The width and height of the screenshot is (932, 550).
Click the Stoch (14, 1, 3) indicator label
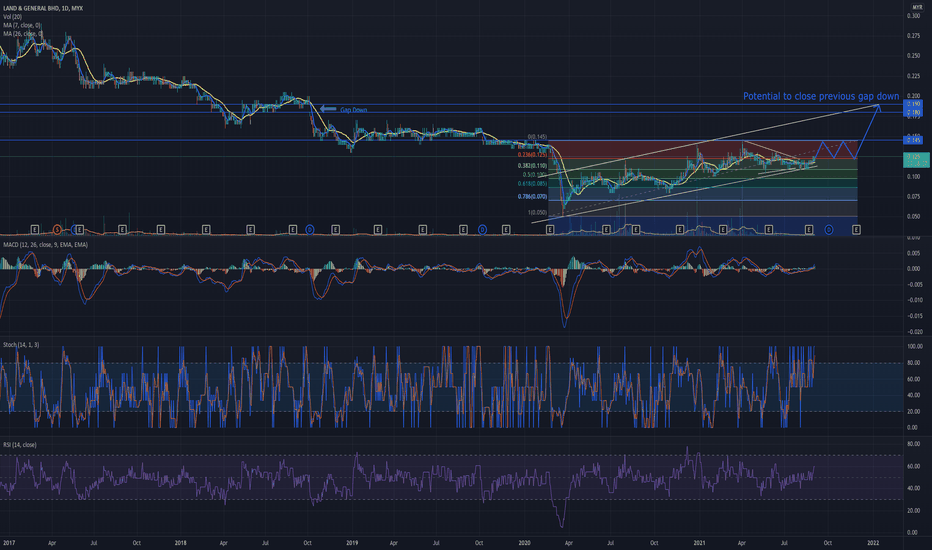(x=21, y=344)
